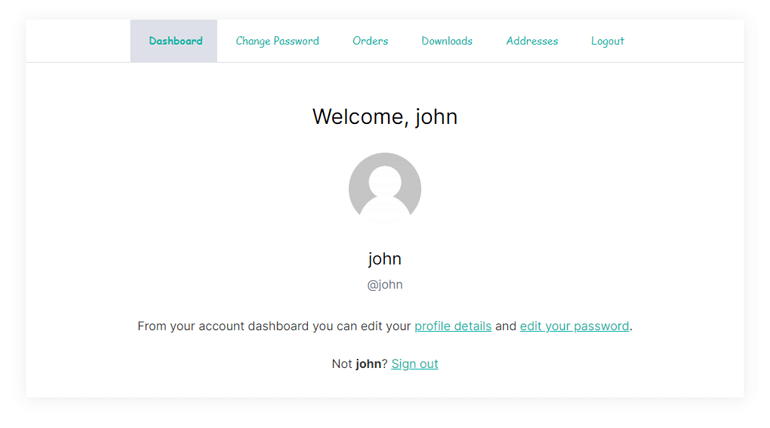Click john's gray avatar image
This screenshot has width=770, height=428.
tap(385, 188)
